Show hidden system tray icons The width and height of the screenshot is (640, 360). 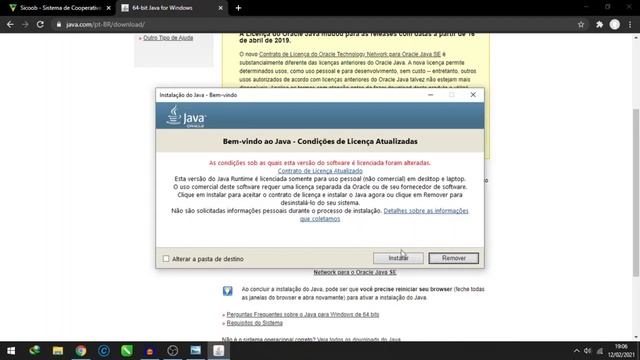click(x=576, y=351)
